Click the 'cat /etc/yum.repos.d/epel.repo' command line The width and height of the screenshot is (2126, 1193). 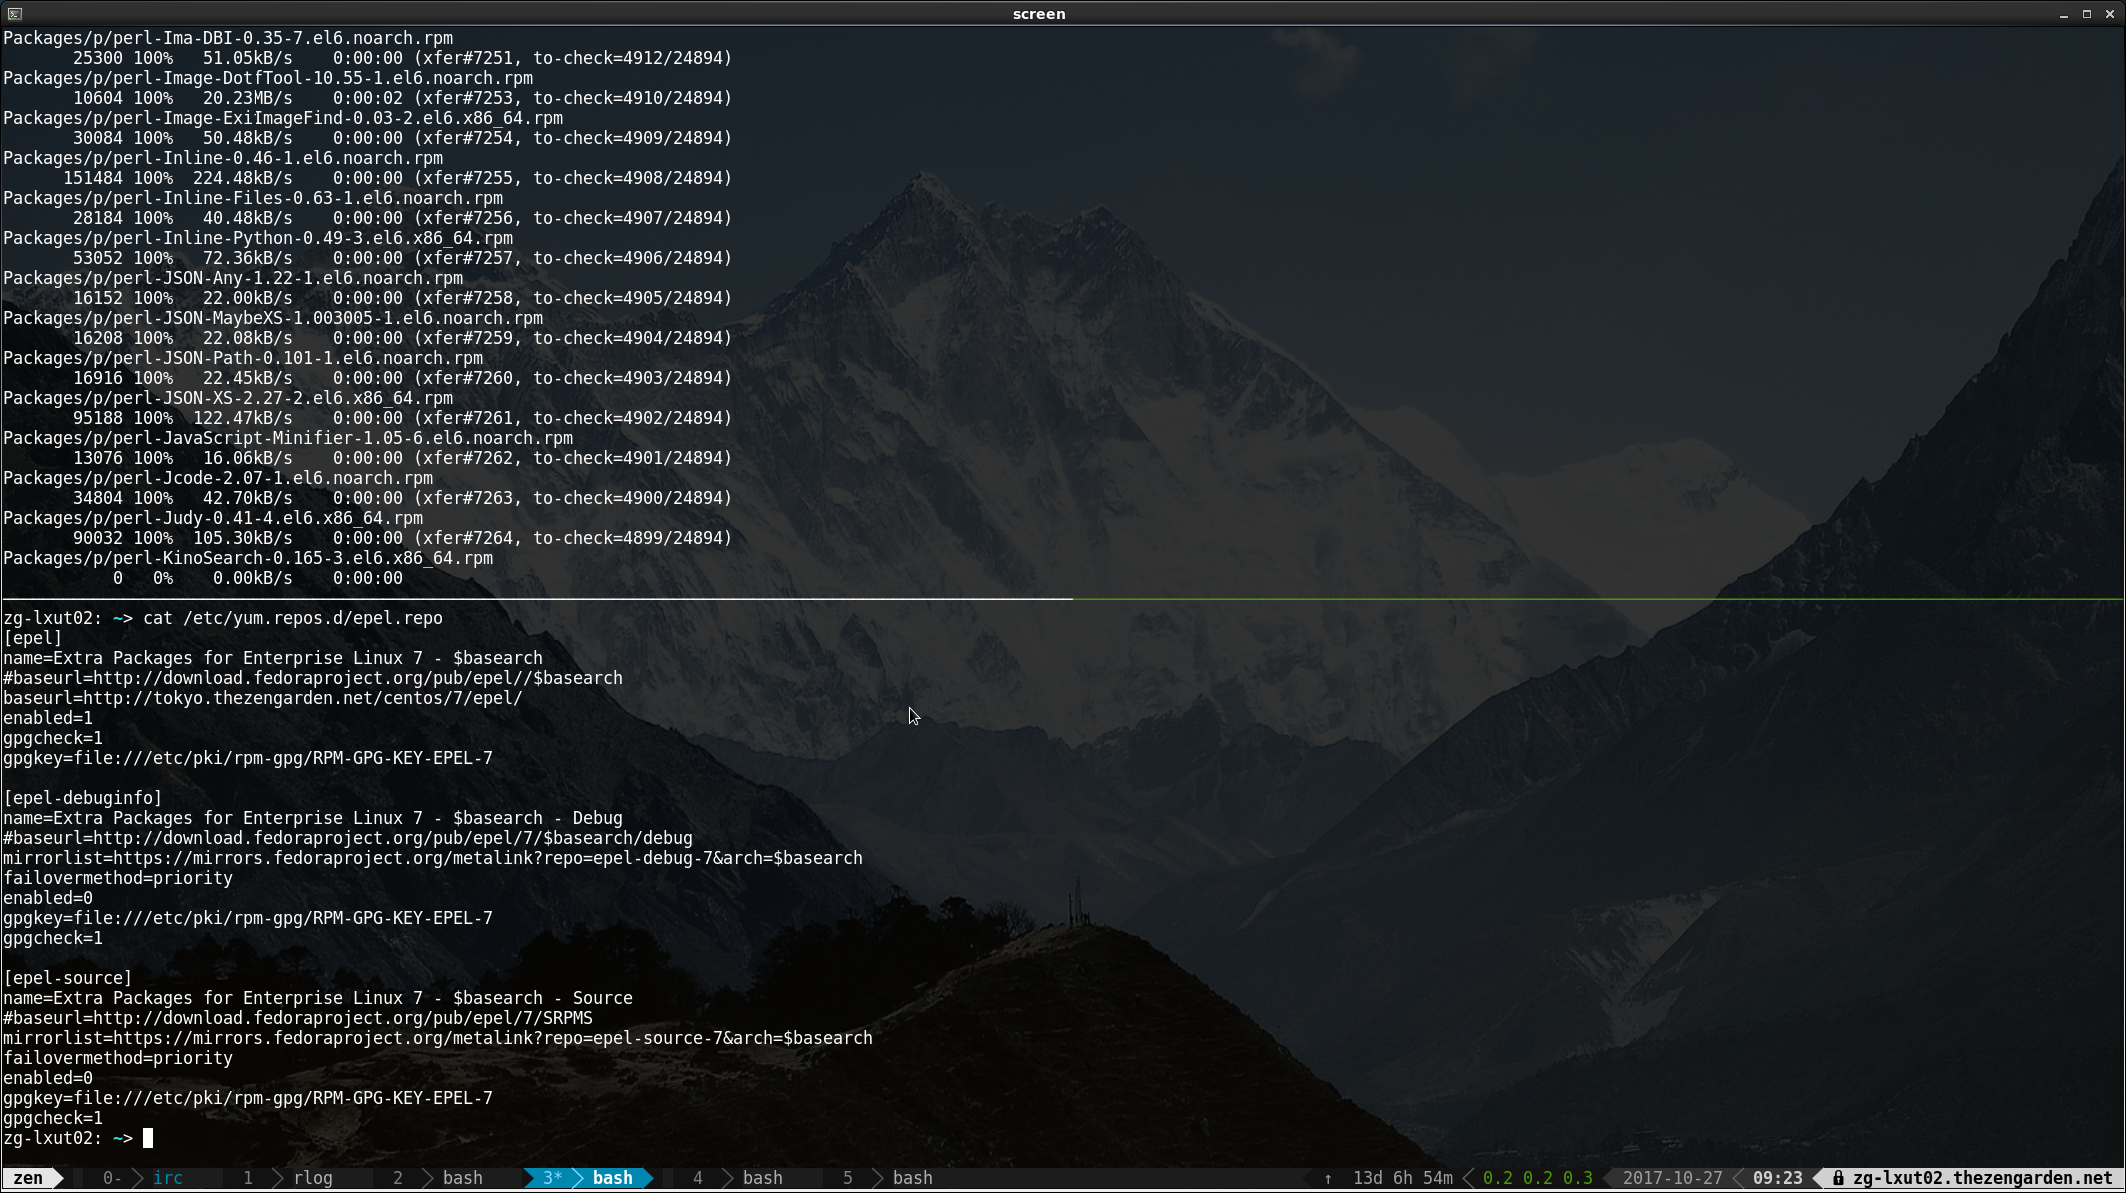292,618
